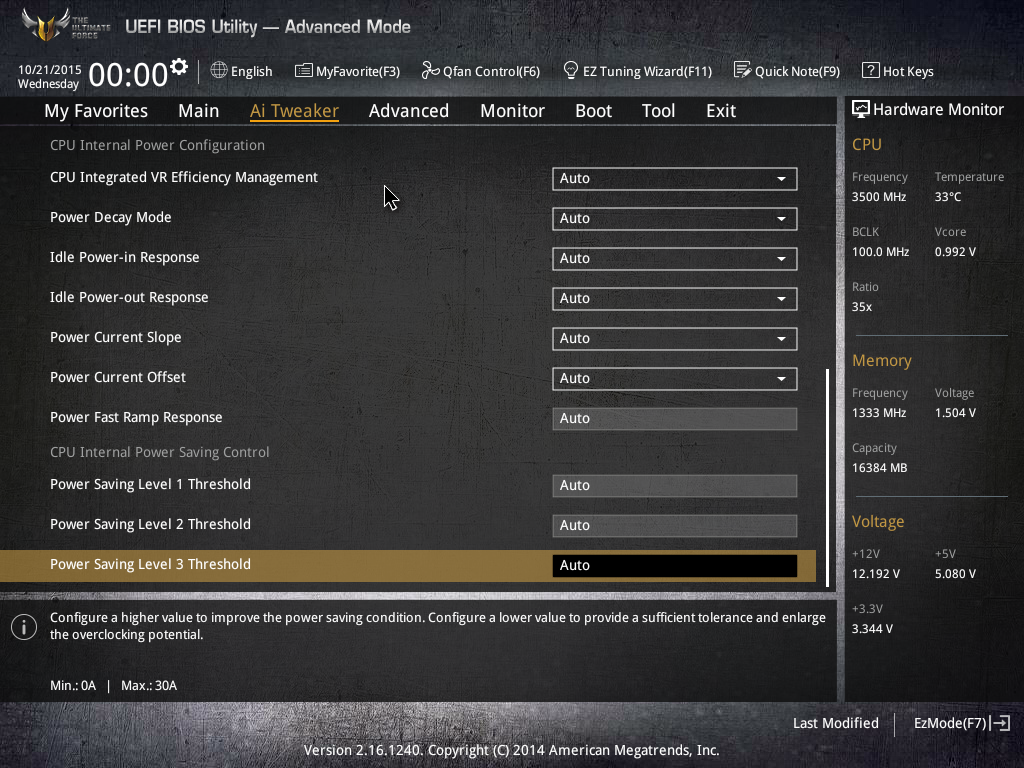
Task: Go to the Advanced tab
Action: [x=409, y=111]
